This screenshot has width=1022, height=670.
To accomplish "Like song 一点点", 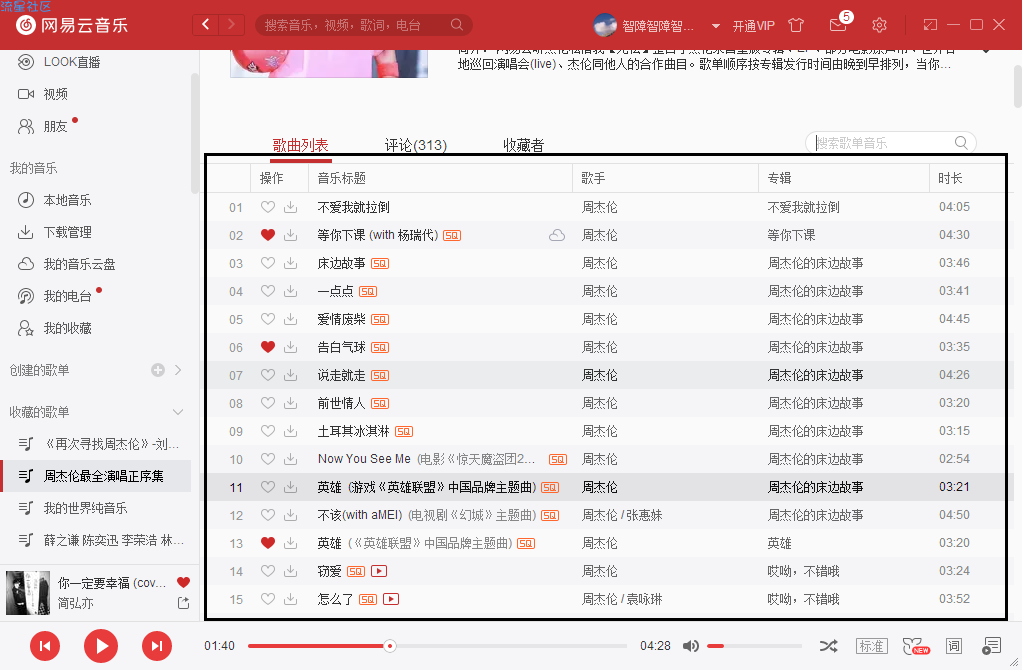I will (268, 291).
